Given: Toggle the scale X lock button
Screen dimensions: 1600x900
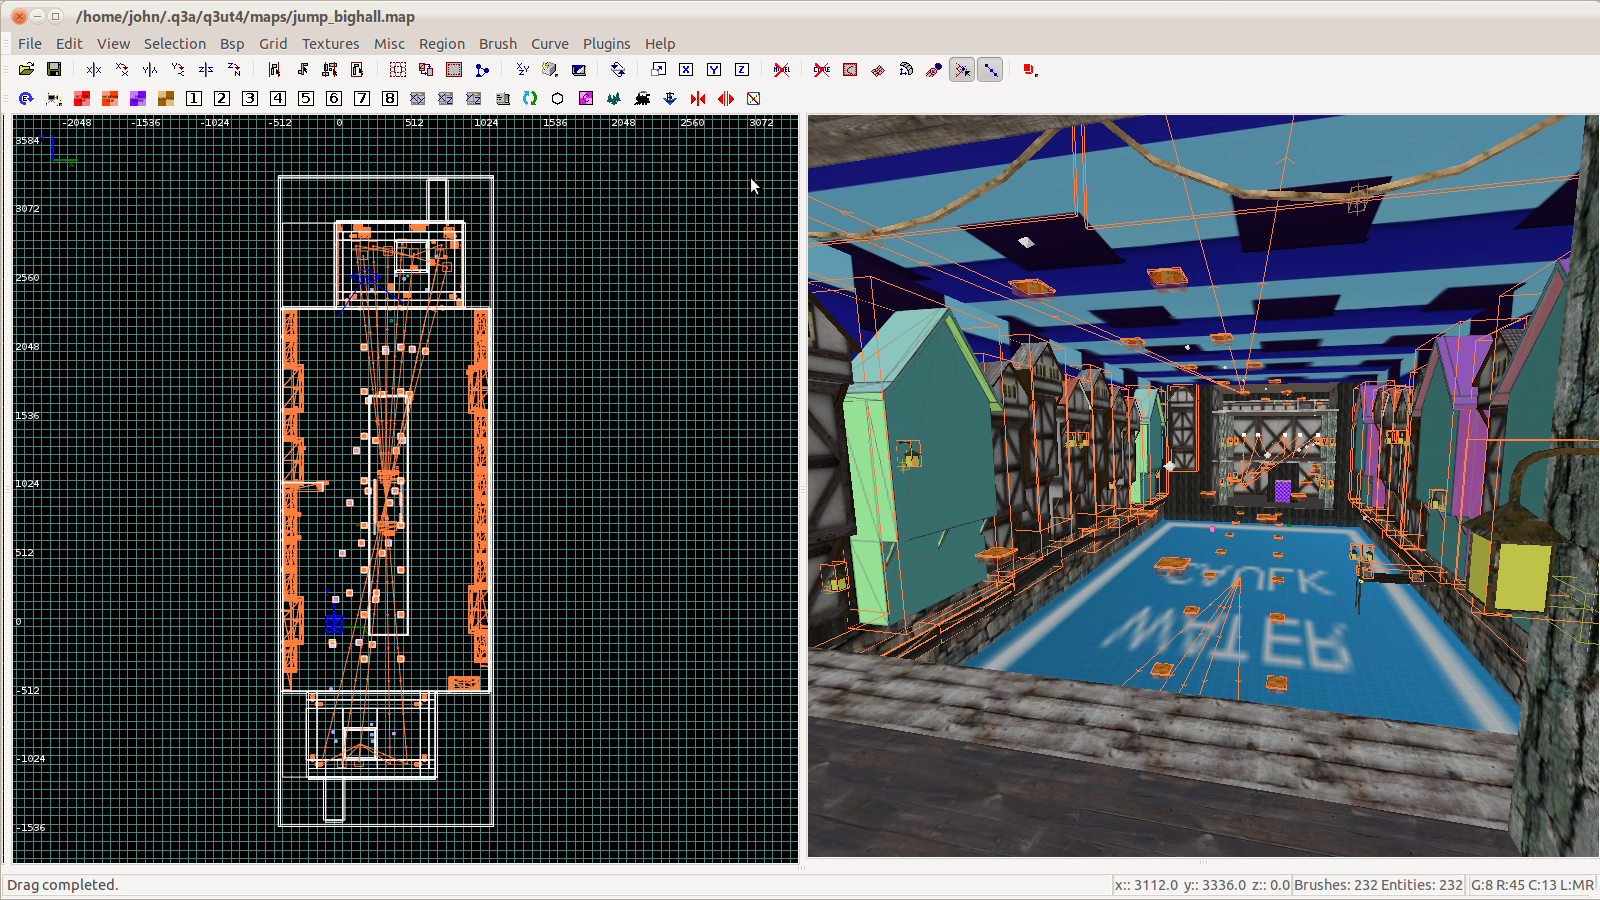Looking at the screenshot, I should [686, 70].
